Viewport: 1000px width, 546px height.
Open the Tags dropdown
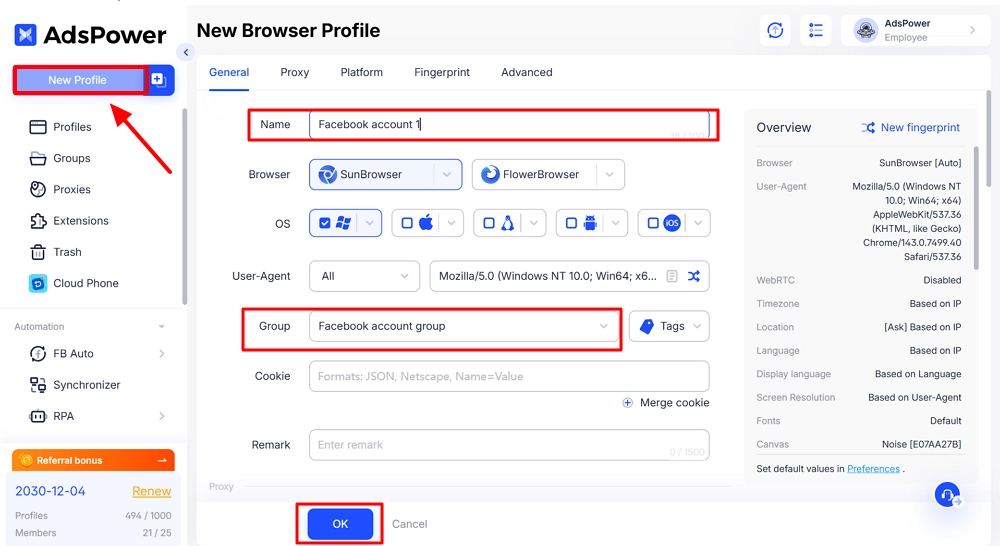click(x=669, y=326)
